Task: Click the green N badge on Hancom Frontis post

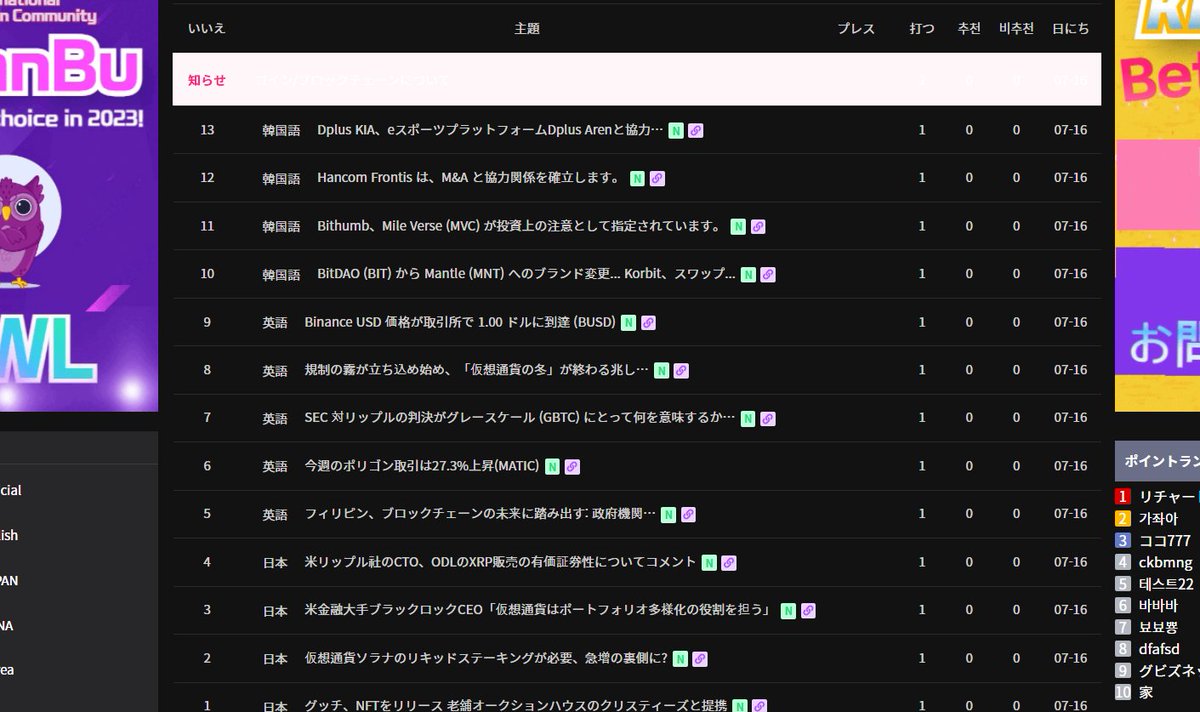Action: pyautogui.click(x=637, y=178)
